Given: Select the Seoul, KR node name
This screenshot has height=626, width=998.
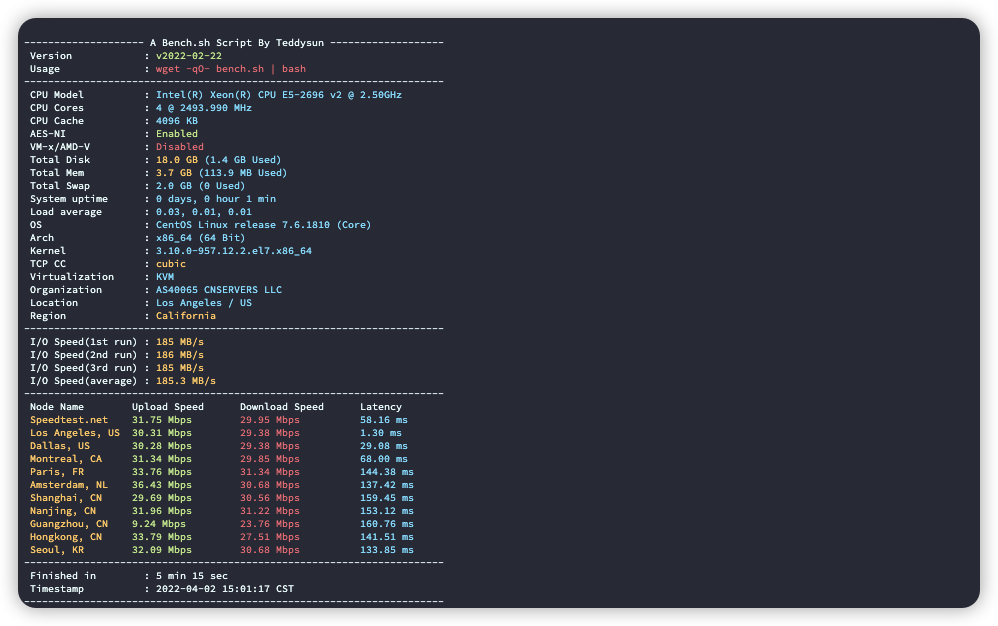Looking at the screenshot, I should [x=60, y=550].
